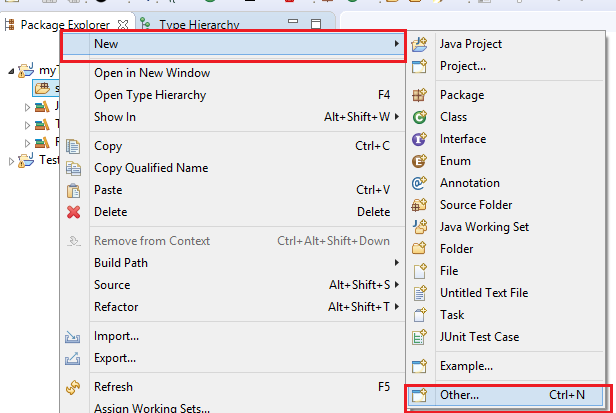Viewport: 616px width, 413px height.
Task: Click the Java Project icon in submenu
Action: [420, 44]
